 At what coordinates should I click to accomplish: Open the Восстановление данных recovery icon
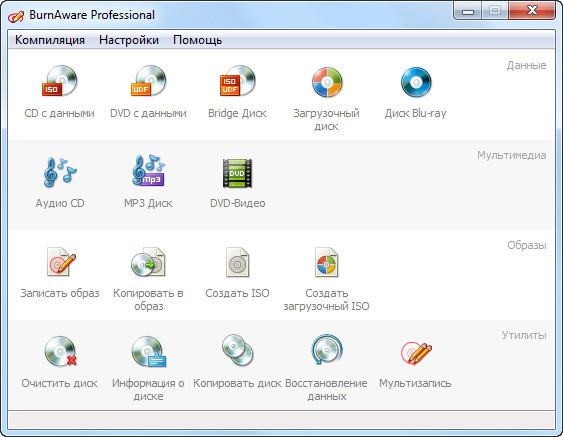(326, 350)
